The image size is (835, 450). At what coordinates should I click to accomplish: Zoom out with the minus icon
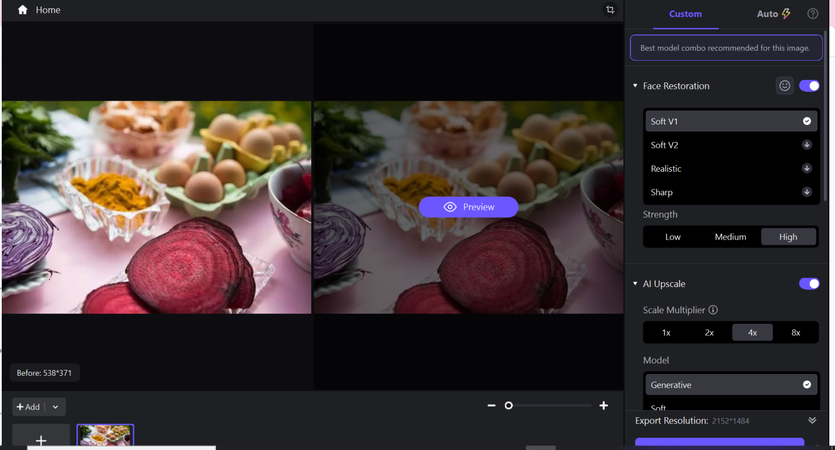click(x=491, y=406)
